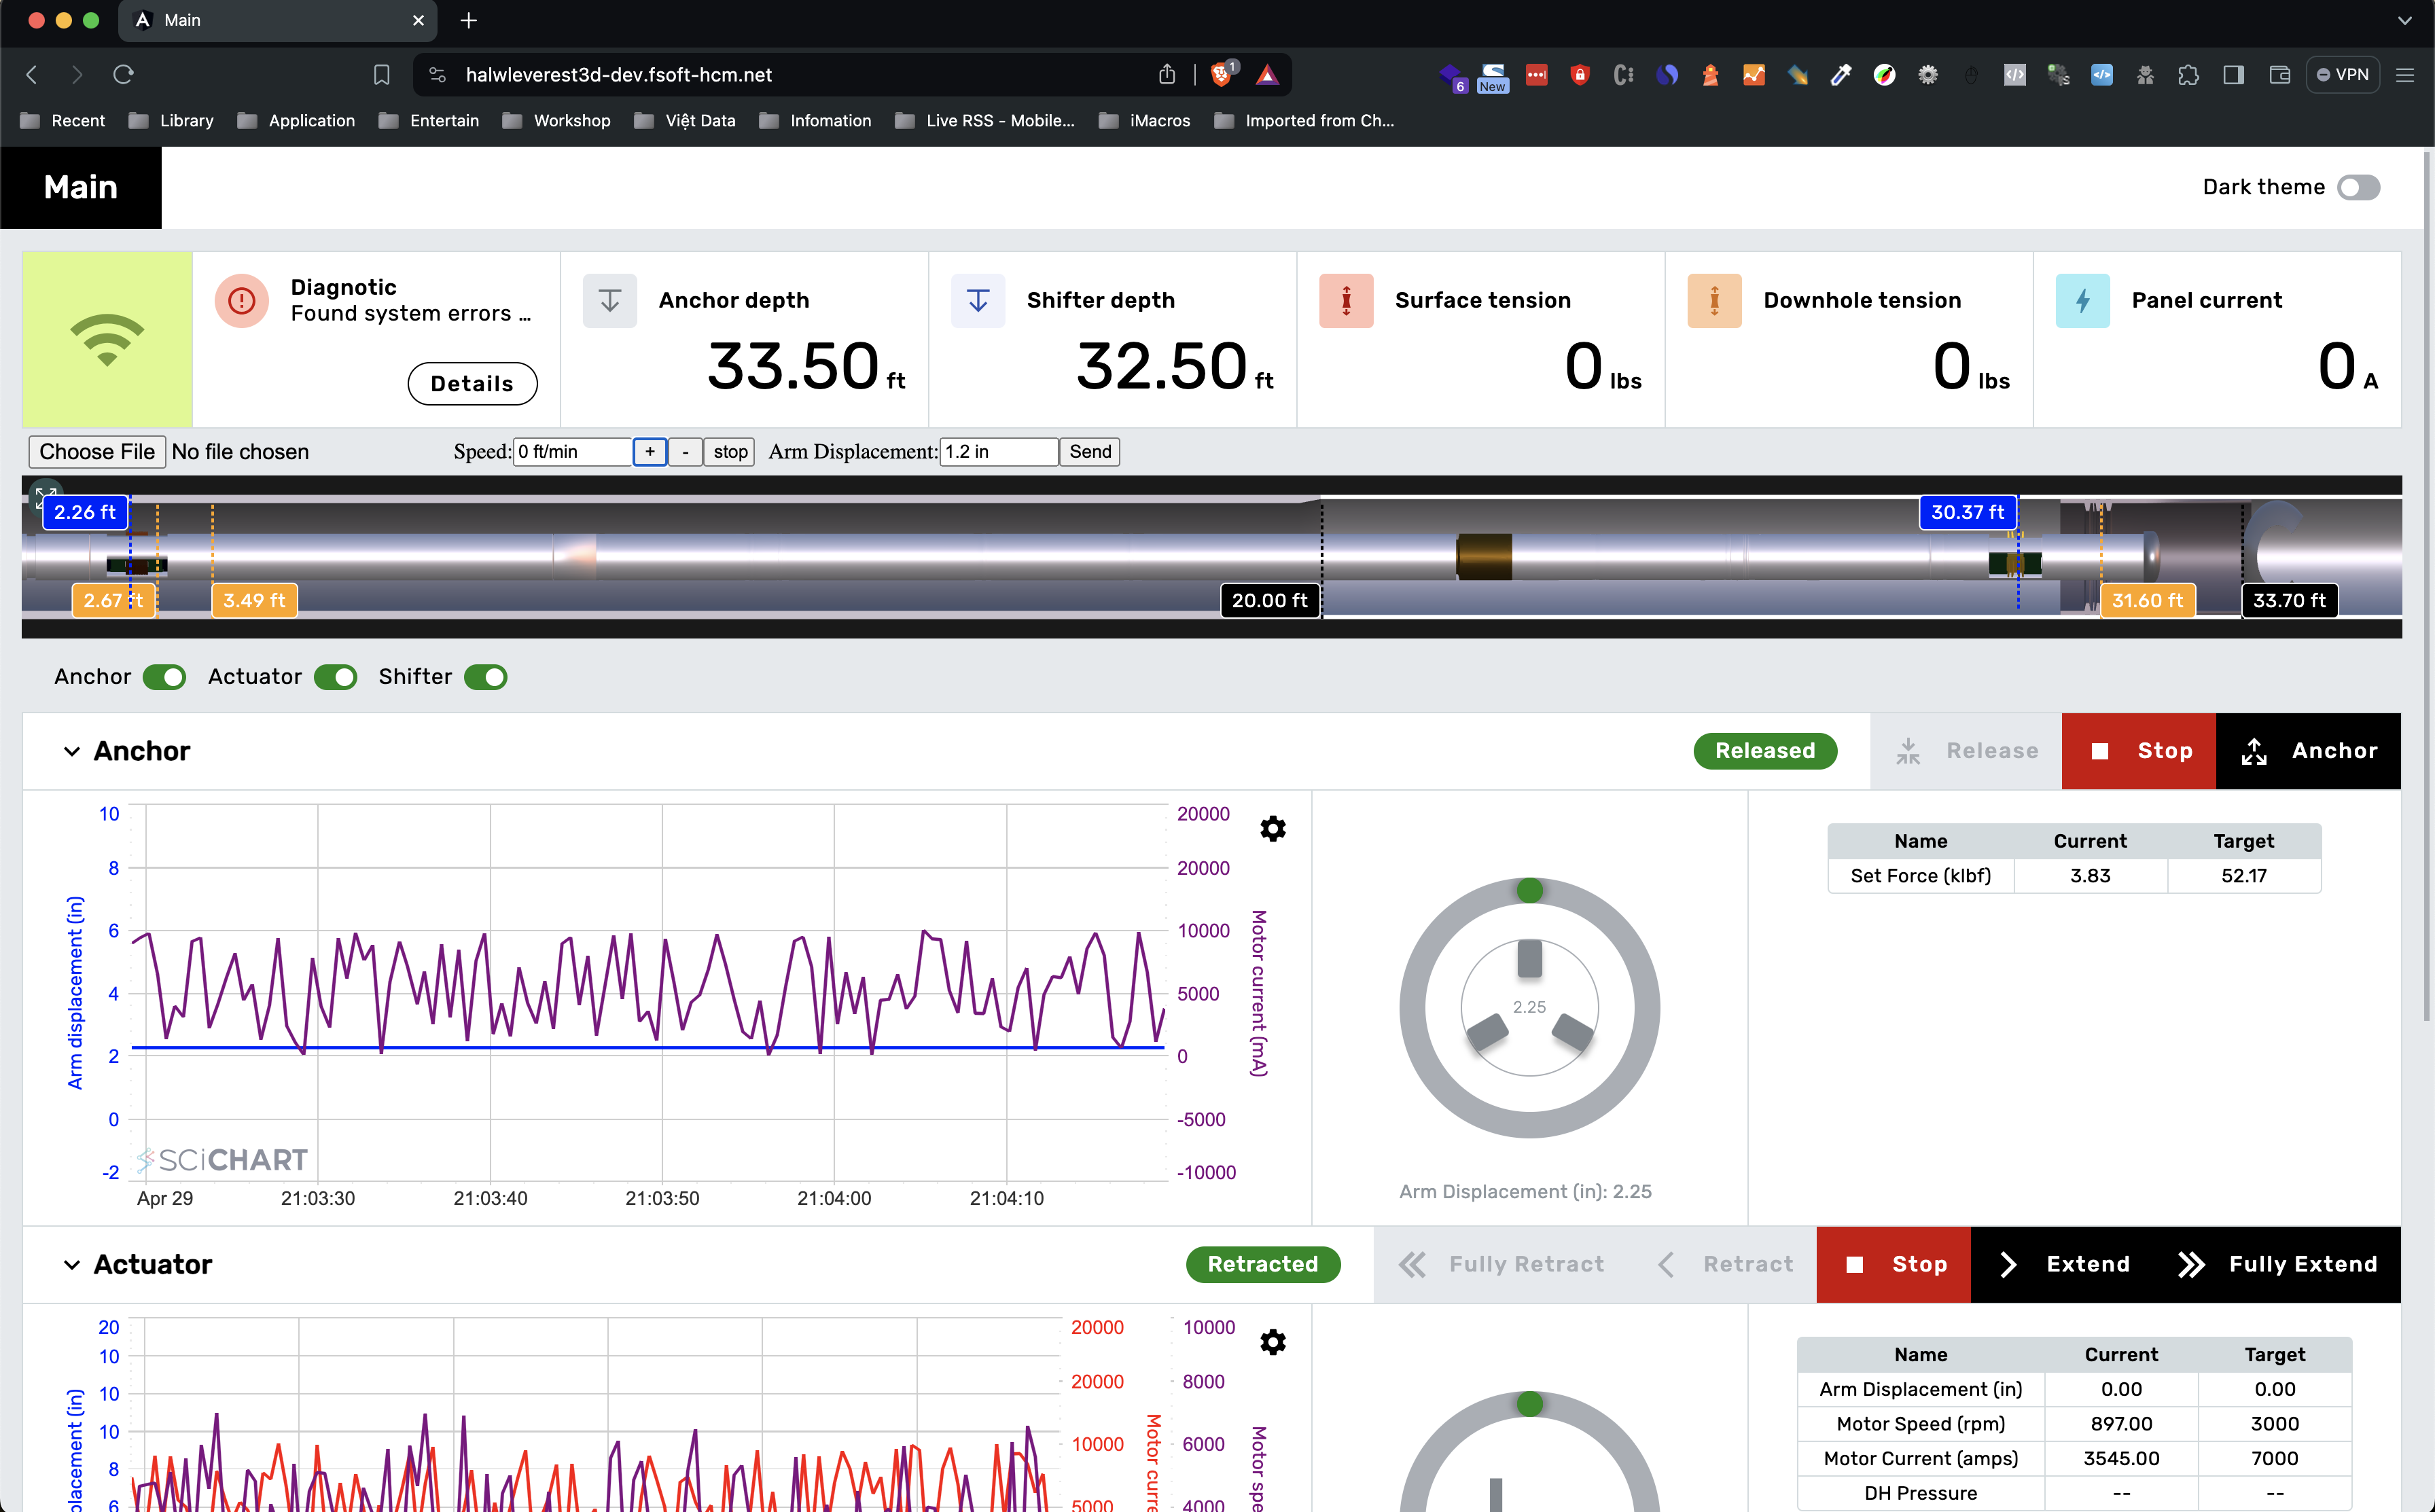Click the Arm Displacement input field
Screen dimensions: 2435x1512
click(997, 452)
